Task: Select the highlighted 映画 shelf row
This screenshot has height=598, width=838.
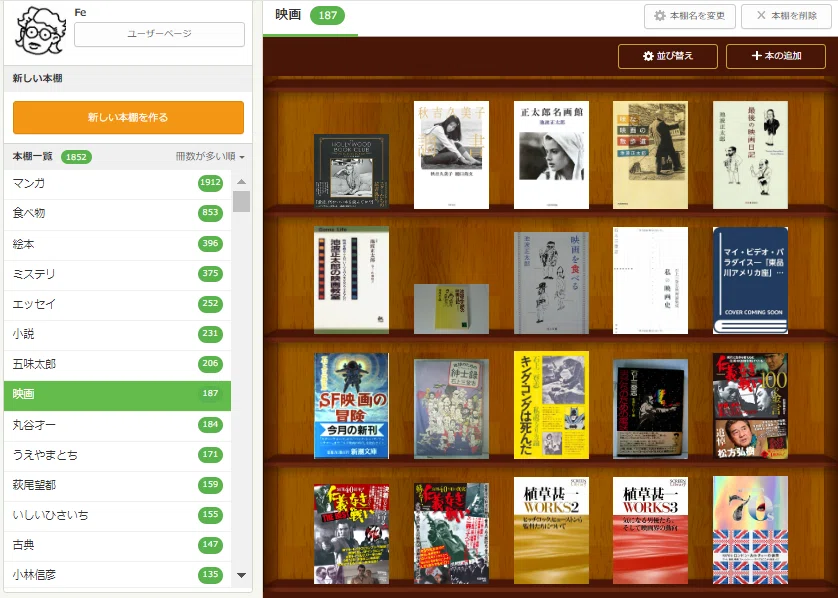Action: click(x=117, y=394)
